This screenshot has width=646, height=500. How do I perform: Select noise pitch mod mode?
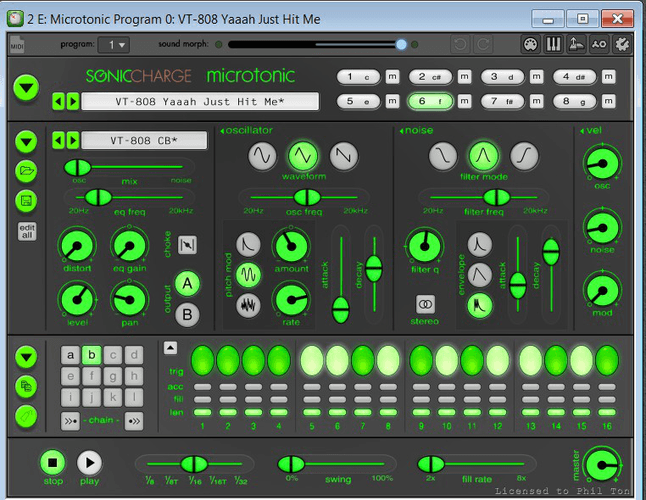248,305
